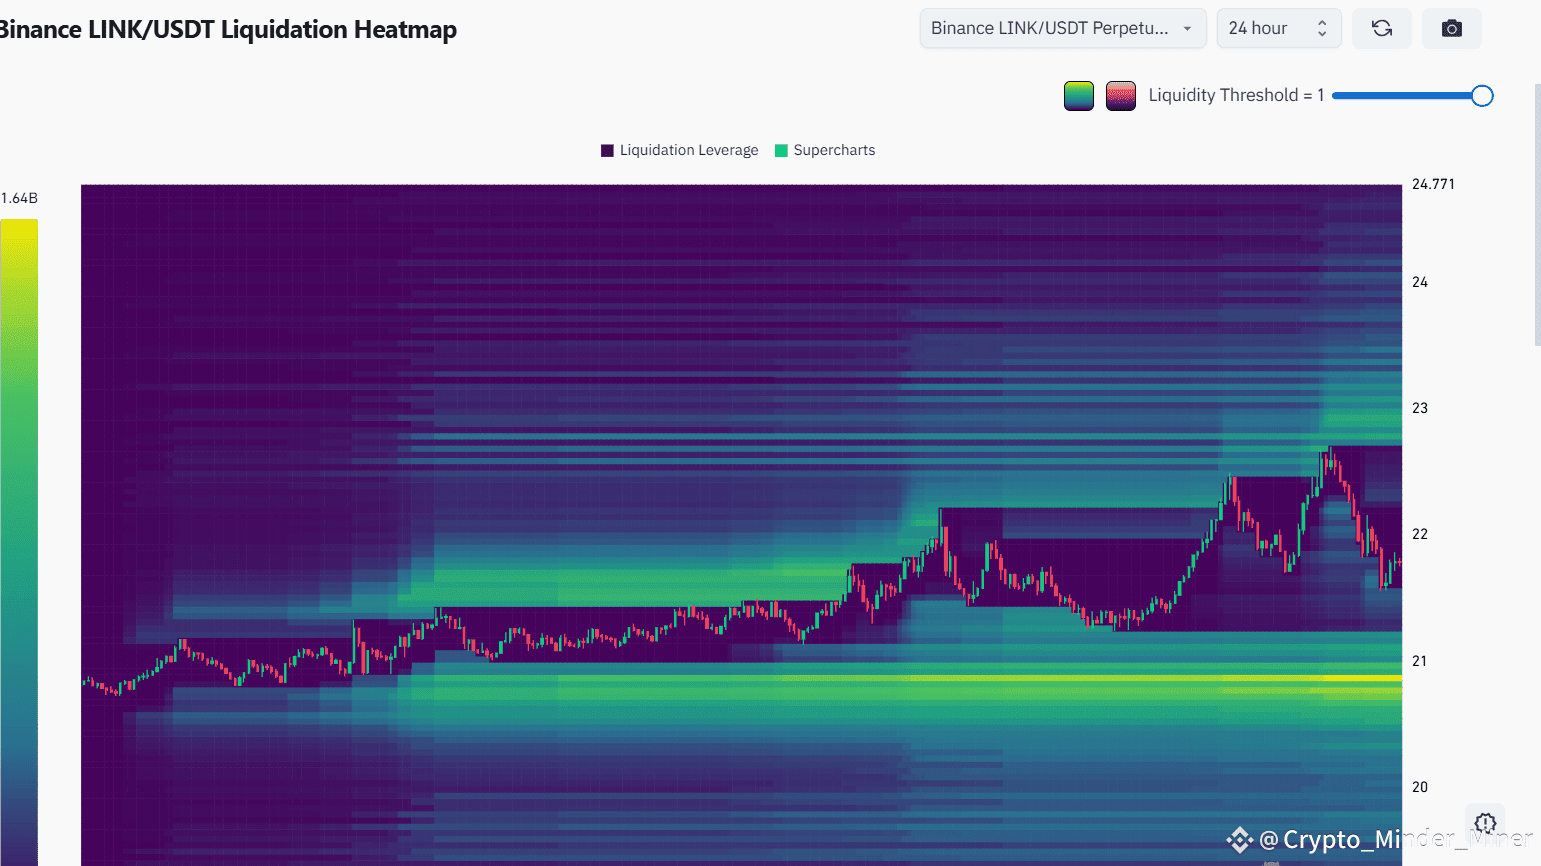Click the notification badge icon near the watermark
1541x866 pixels.
click(x=1484, y=822)
